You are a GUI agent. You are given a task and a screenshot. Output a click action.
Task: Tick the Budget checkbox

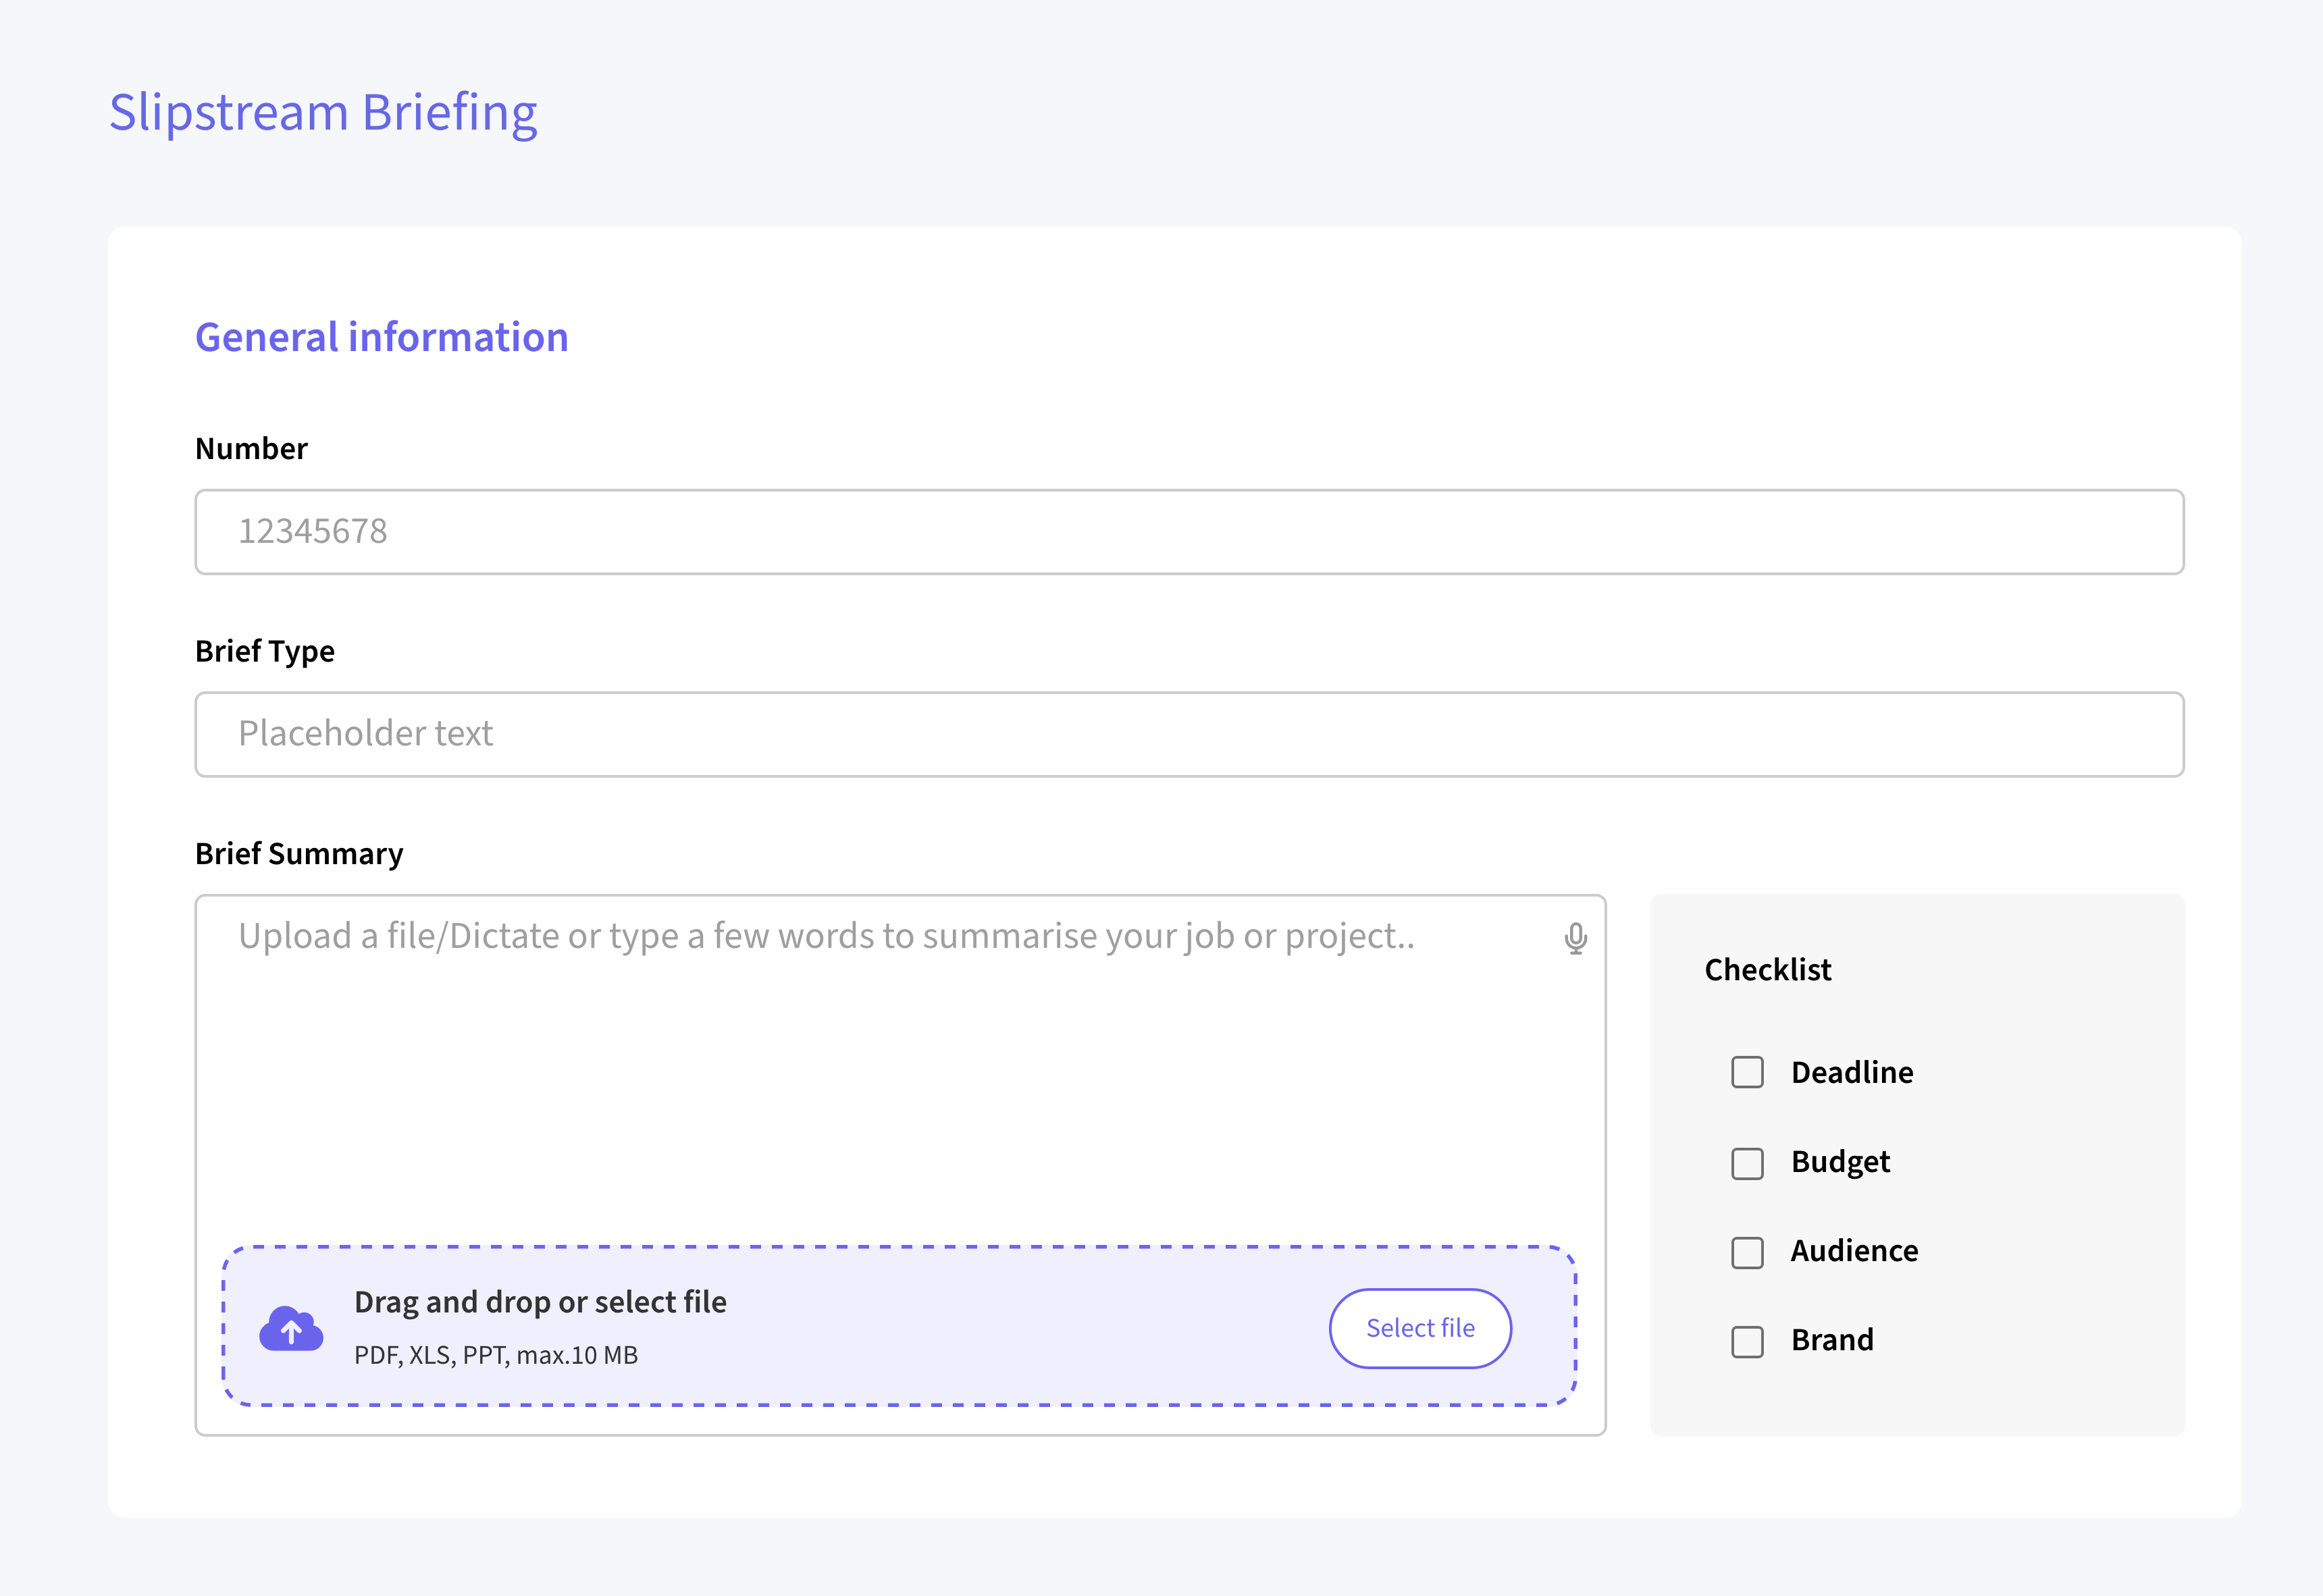pyautogui.click(x=1747, y=1162)
